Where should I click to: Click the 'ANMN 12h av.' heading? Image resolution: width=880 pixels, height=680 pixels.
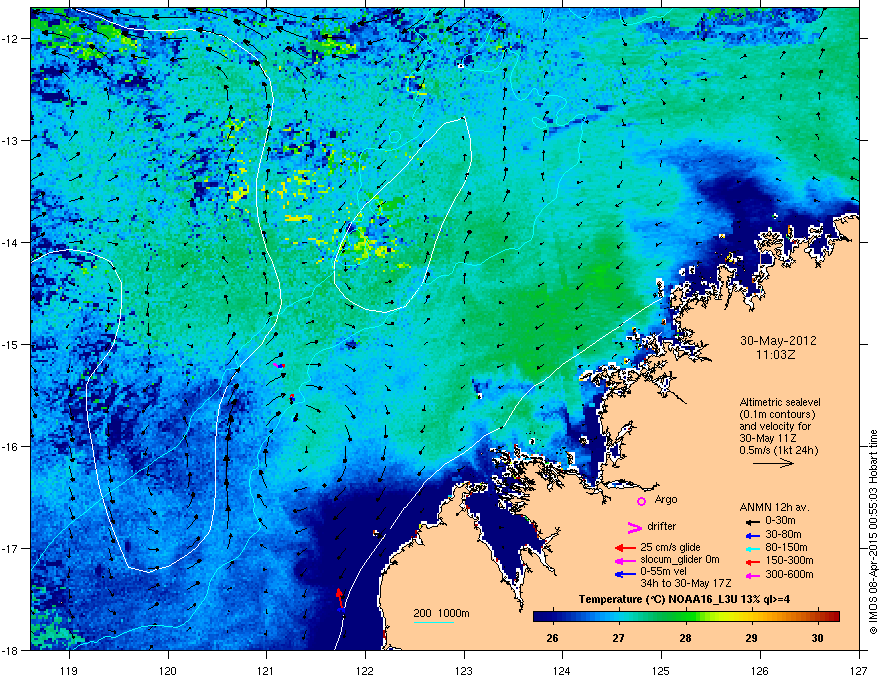coord(774,507)
